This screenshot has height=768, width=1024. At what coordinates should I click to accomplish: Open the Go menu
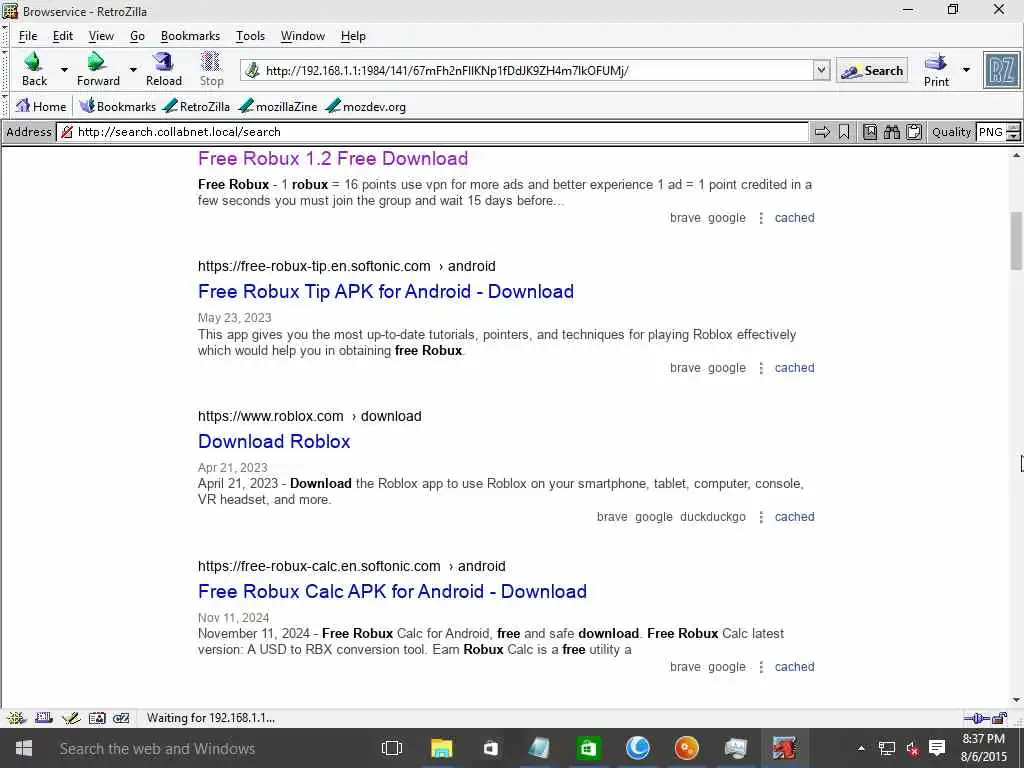pyautogui.click(x=137, y=36)
